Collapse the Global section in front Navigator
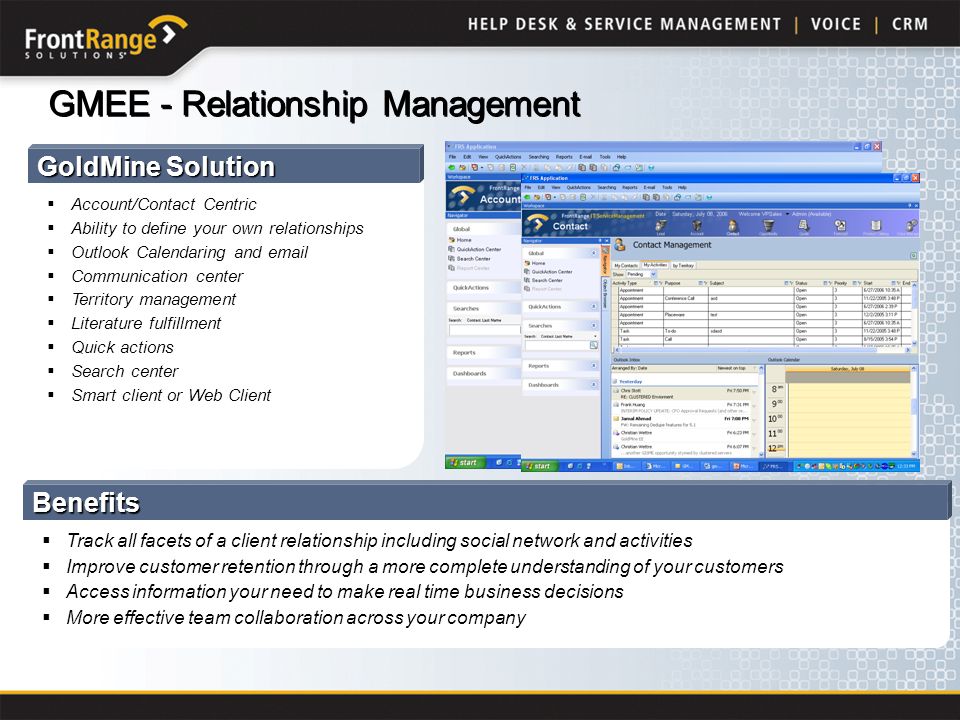960x720 pixels. coord(593,253)
